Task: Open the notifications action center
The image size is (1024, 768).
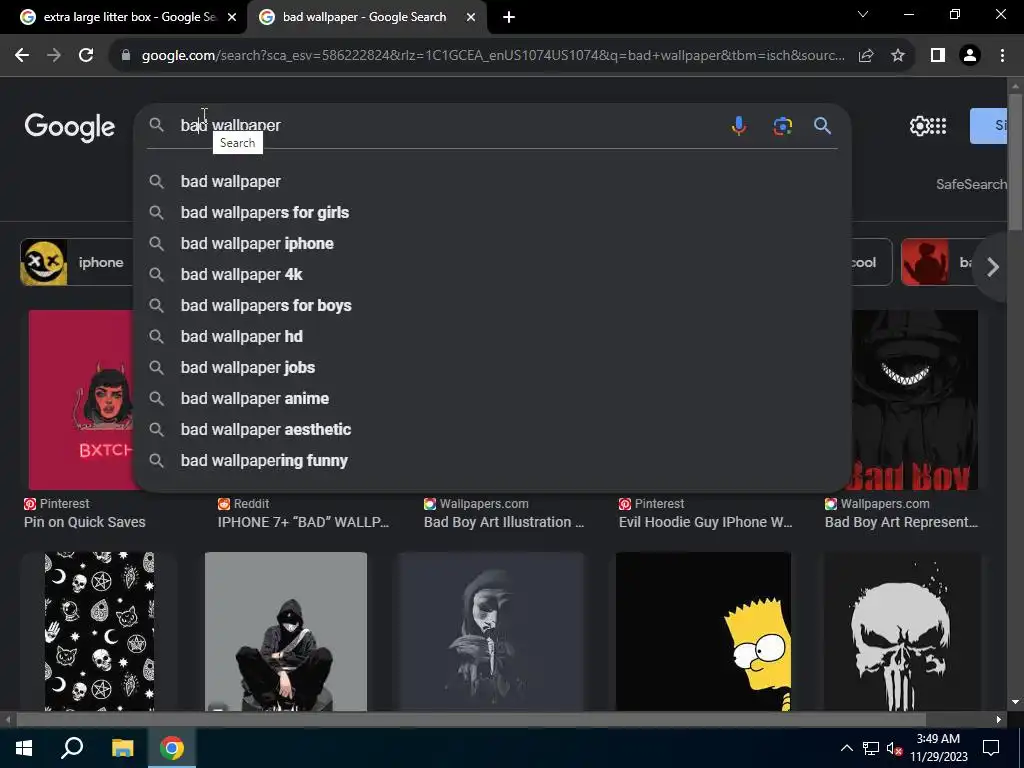Action: coord(991,748)
